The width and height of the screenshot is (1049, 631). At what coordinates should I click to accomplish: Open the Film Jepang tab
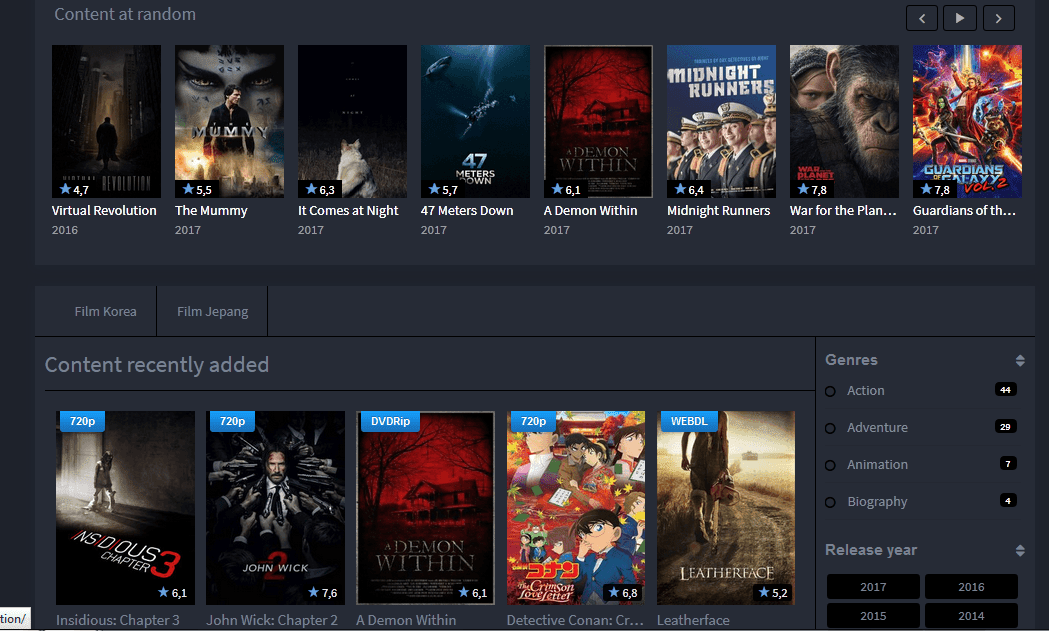click(212, 311)
